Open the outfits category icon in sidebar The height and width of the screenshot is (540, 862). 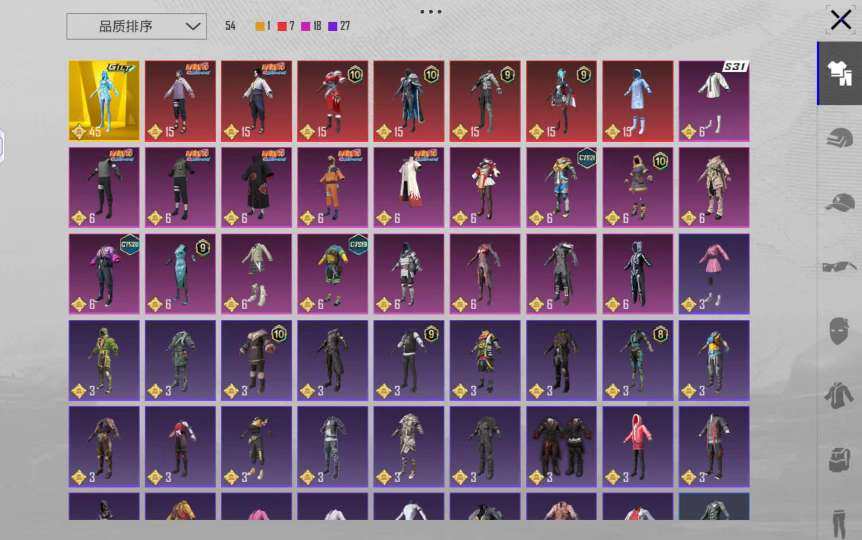point(839,73)
